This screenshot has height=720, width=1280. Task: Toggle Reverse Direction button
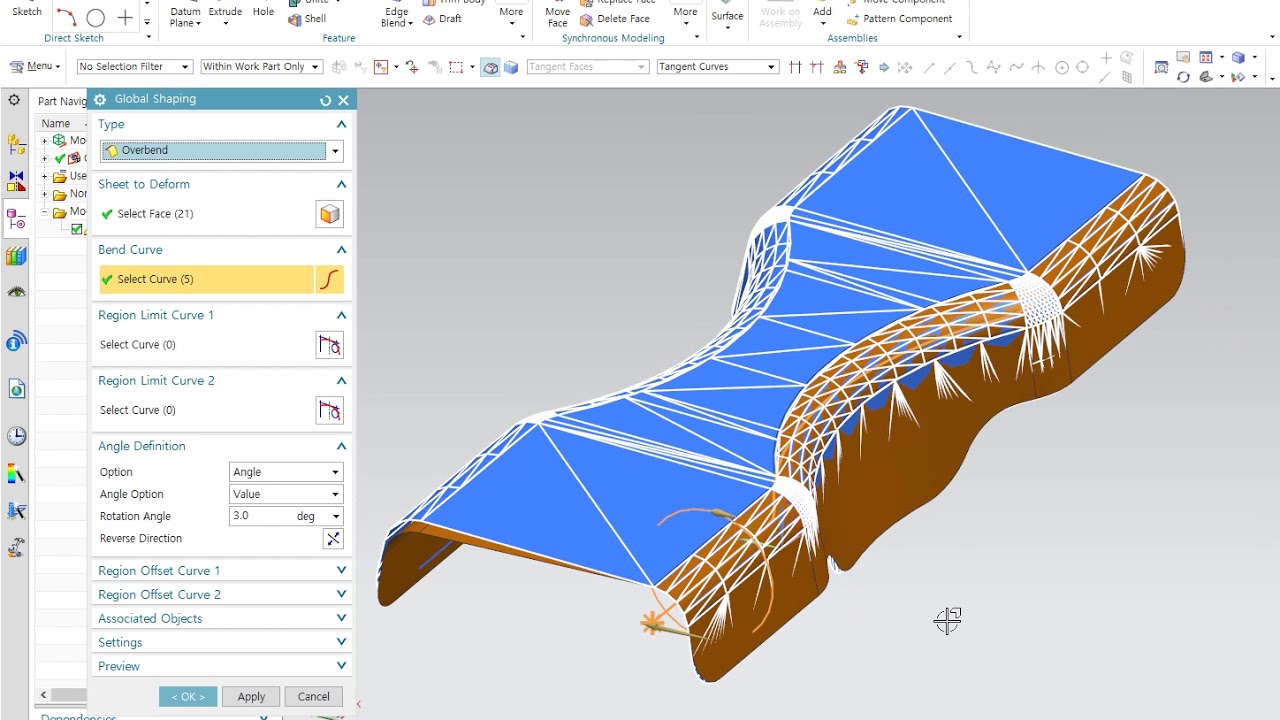point(333,539)
